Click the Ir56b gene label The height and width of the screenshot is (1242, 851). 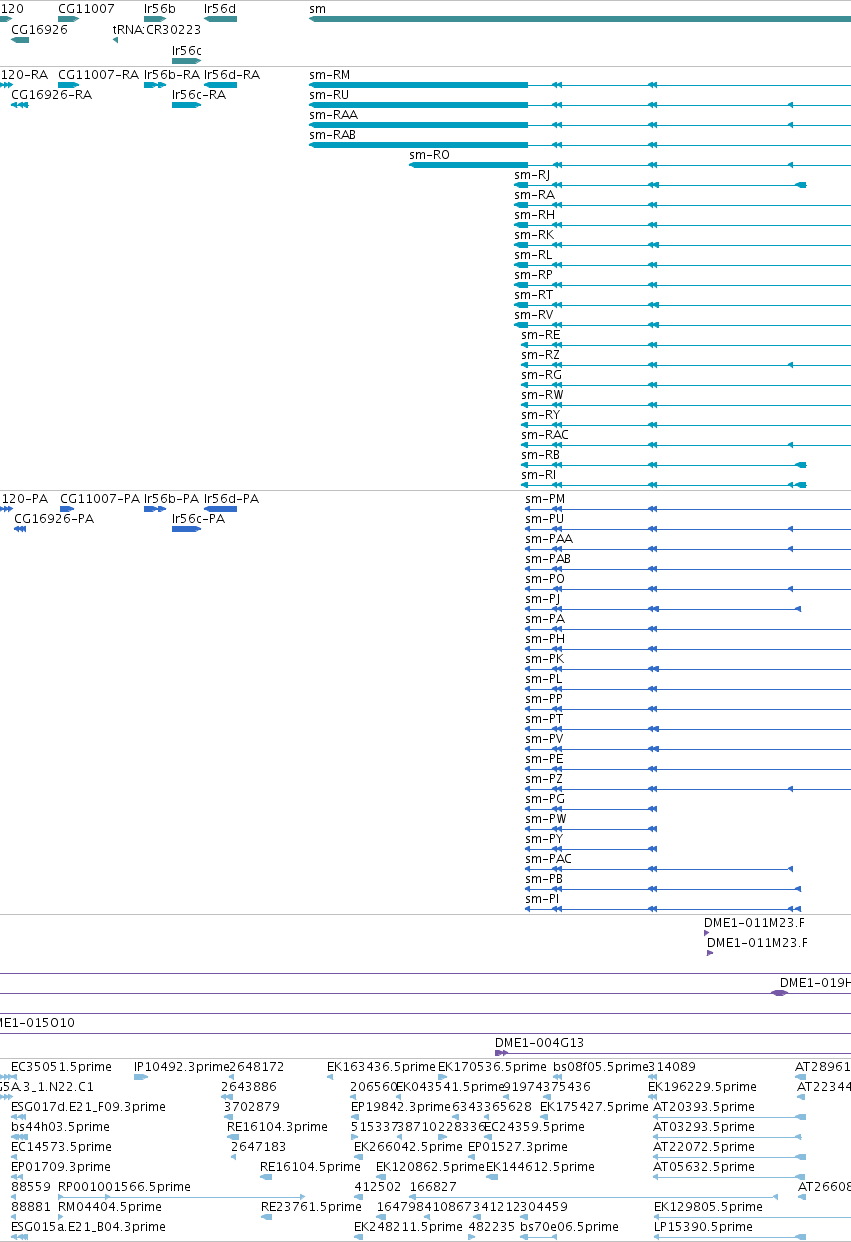point(160,9)
